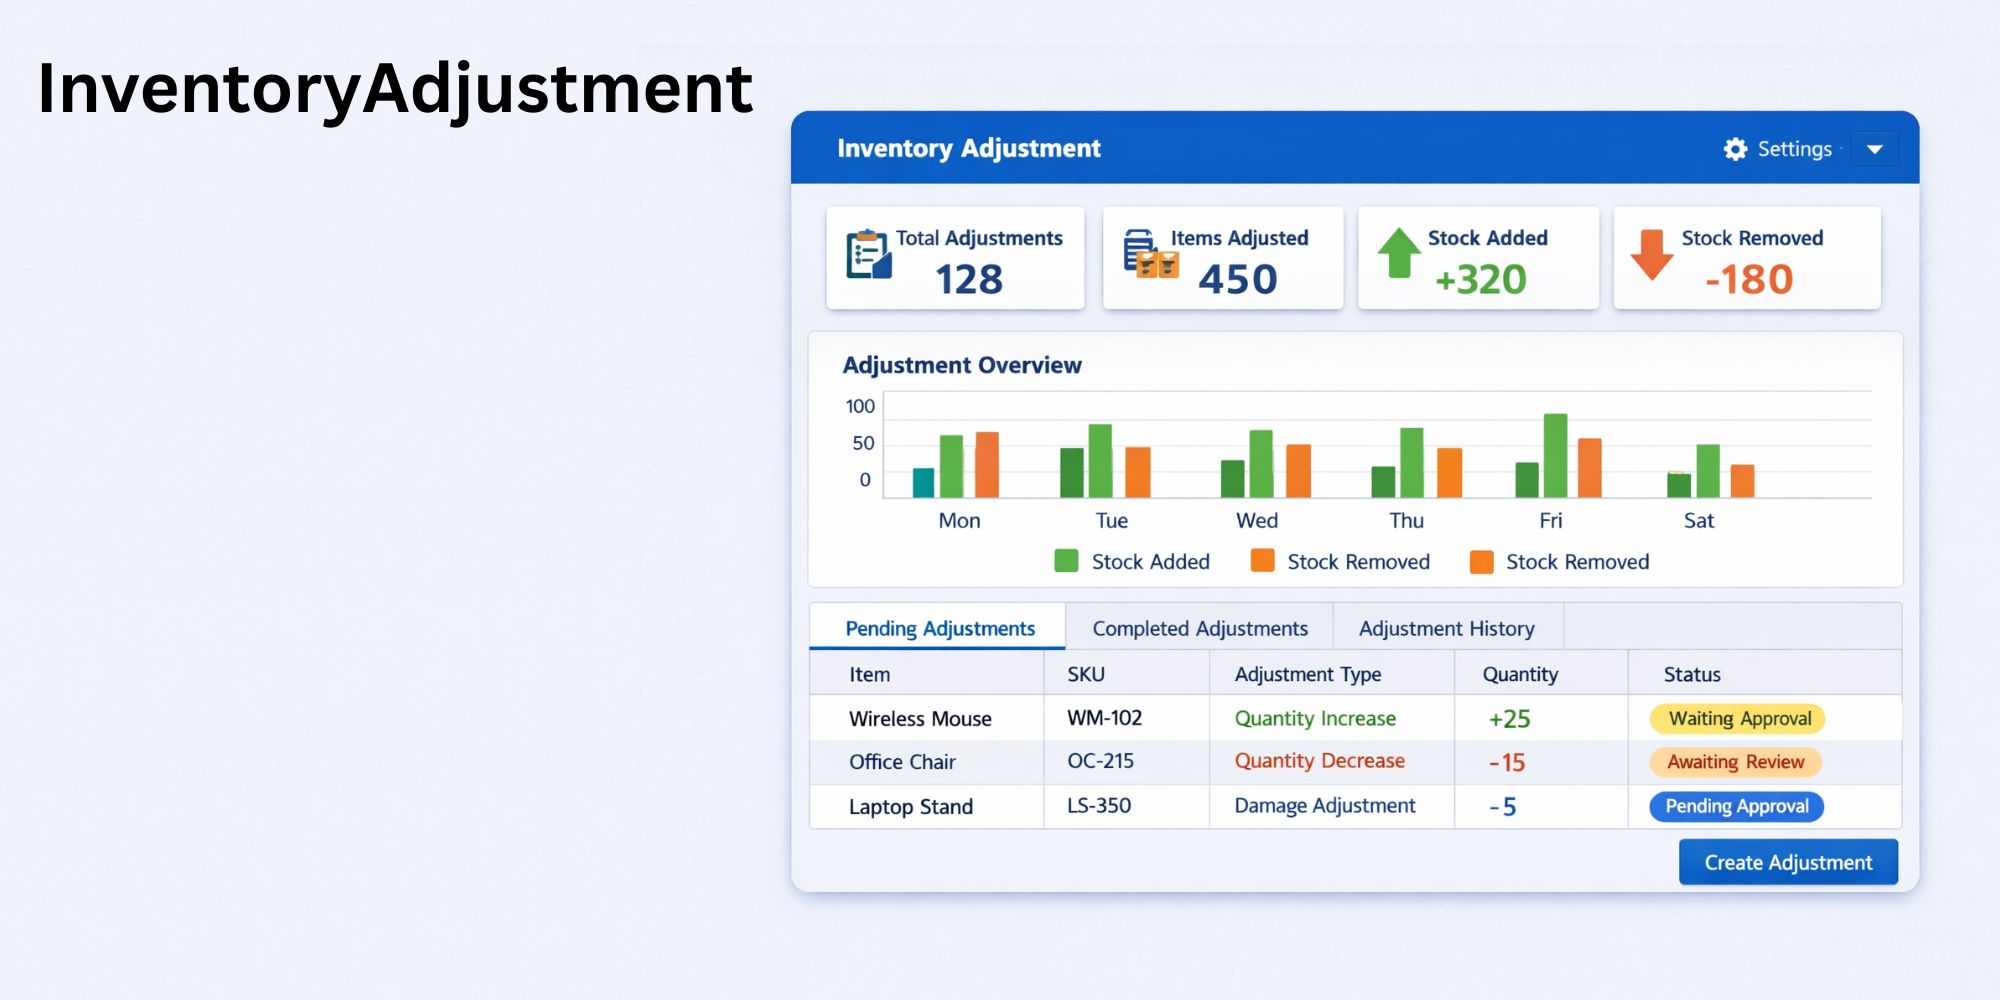Open the Completed Adjustments tab
This screenshot has width=2000, height=1000.
tap(1199, 628)
